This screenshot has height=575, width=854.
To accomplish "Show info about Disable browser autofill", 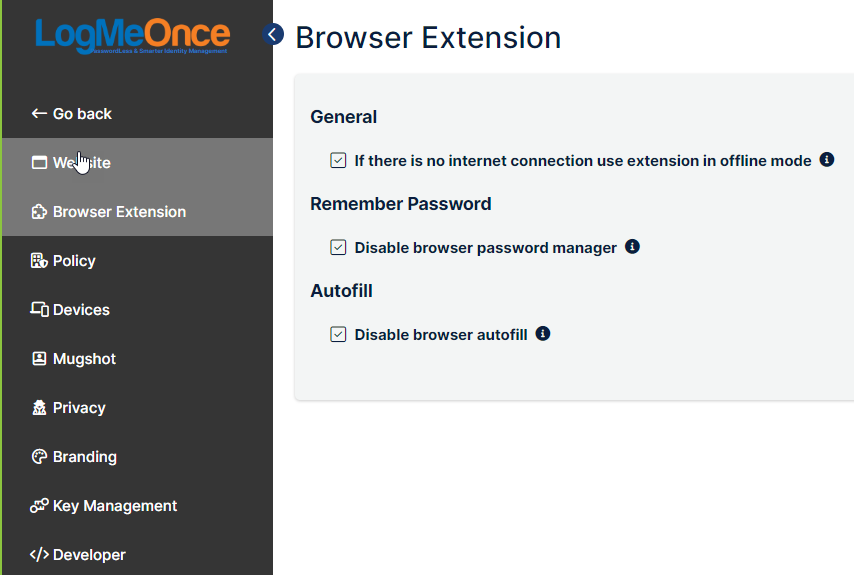I will click(543, 333).
